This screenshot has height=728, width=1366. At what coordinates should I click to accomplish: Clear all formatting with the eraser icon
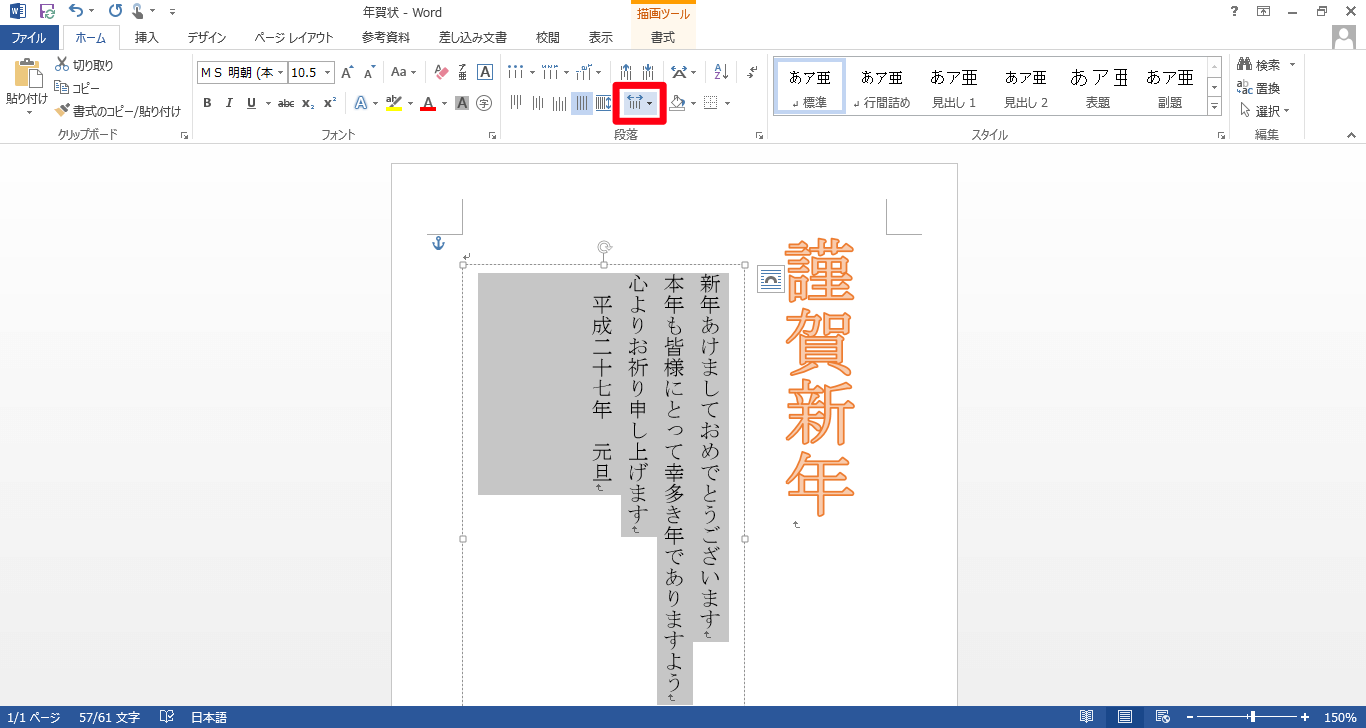pos(441,72)
